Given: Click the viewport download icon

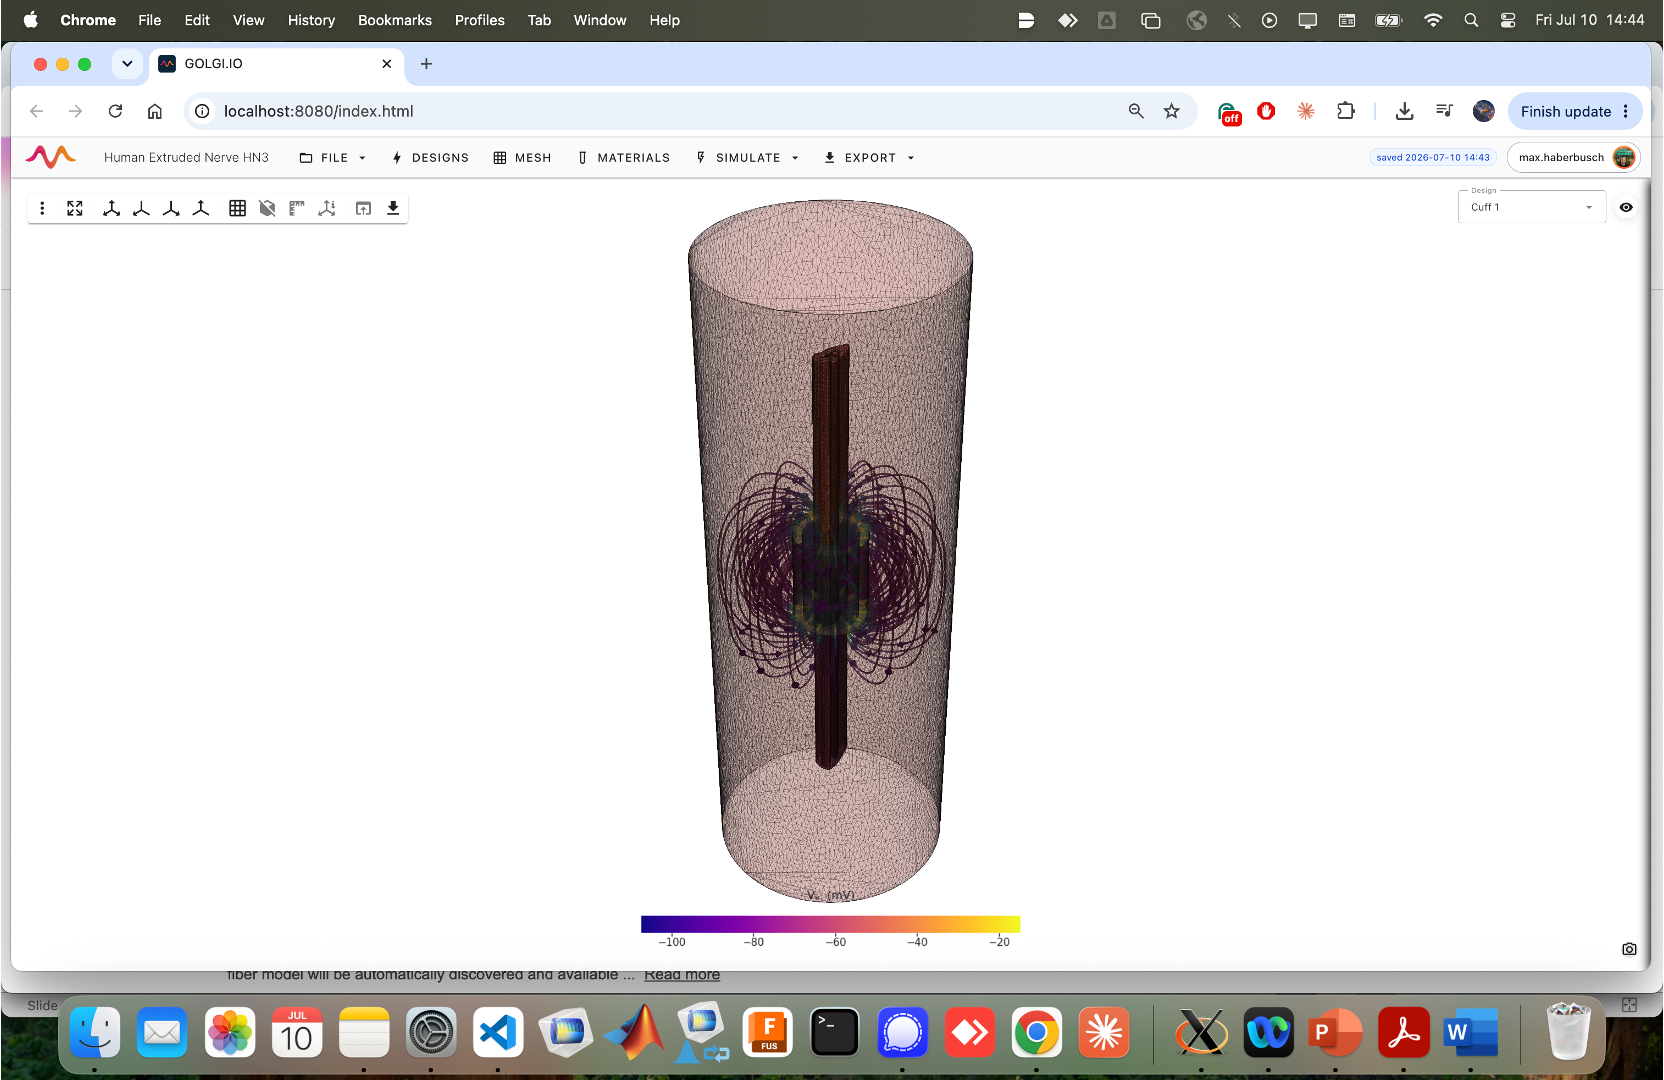Looking at the screenshot, I should [393, 208].
